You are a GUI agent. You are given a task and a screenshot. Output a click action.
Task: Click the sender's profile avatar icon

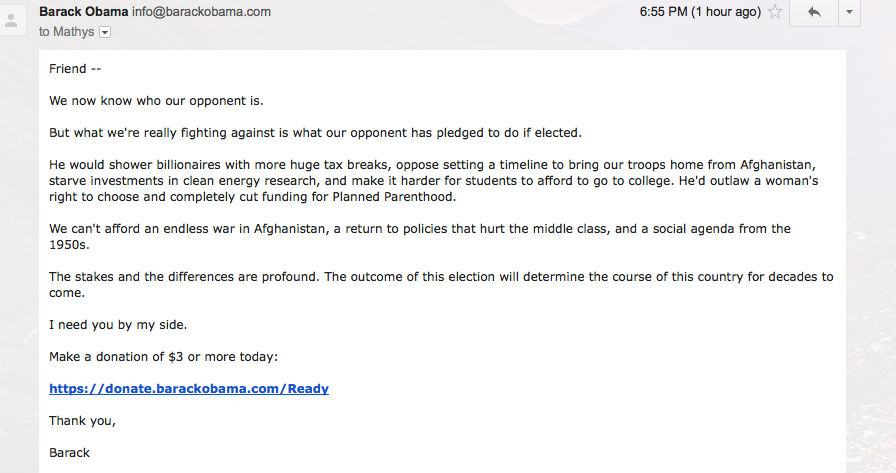(x=13, y=19)
